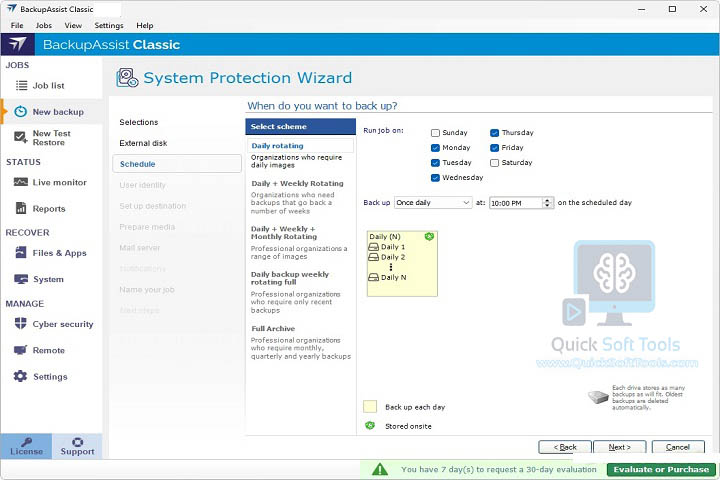
Task: Select the Full Archive scheme
Action: [x=273, y=328]
